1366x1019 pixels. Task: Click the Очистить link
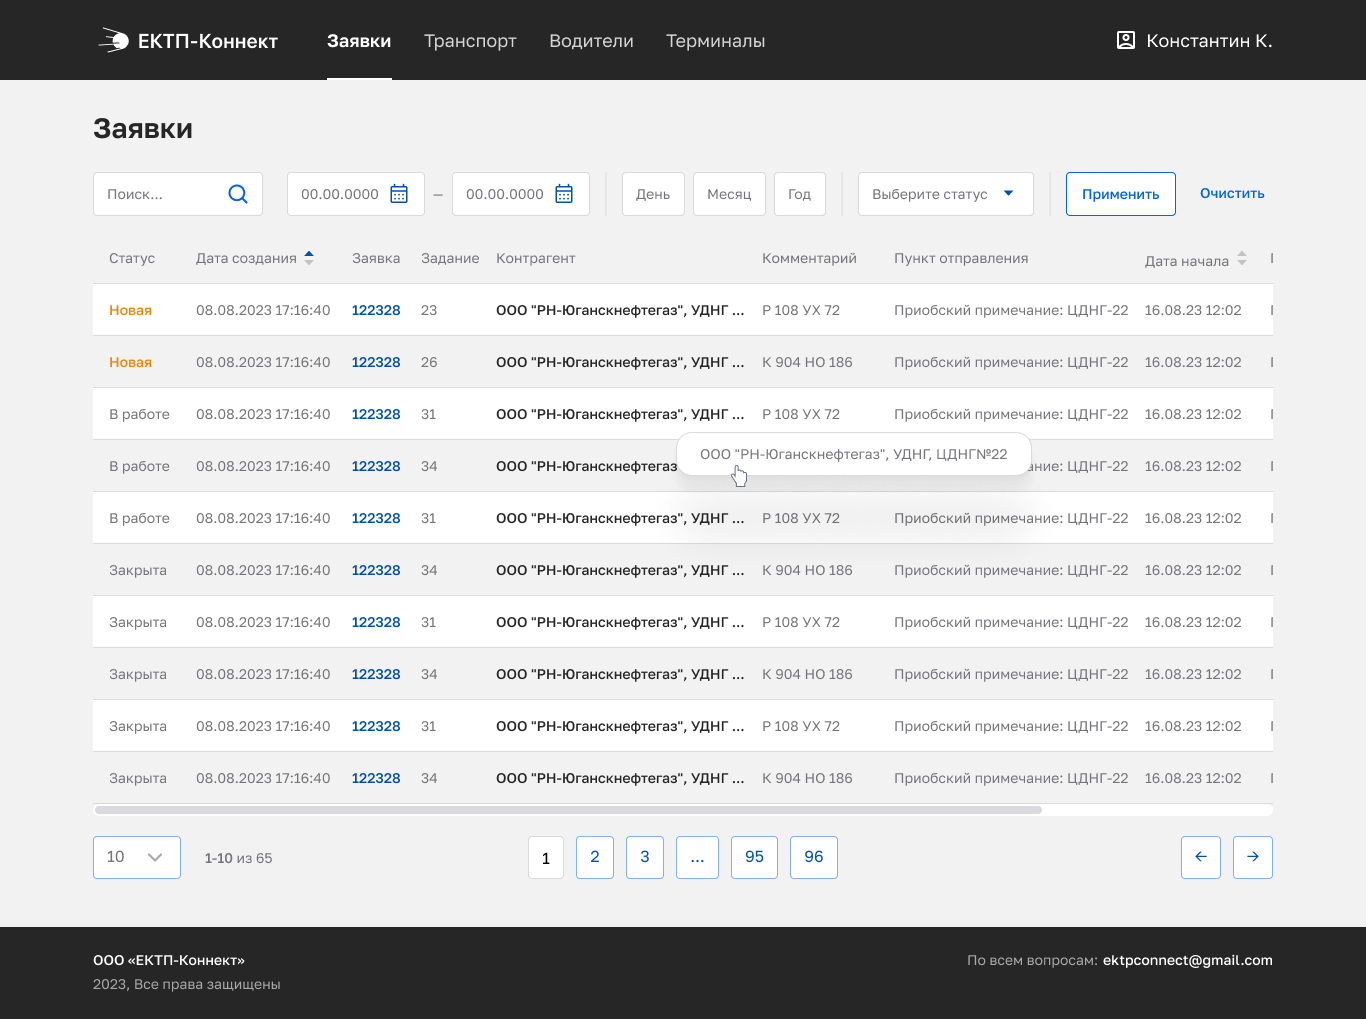tap(1232, 194)
